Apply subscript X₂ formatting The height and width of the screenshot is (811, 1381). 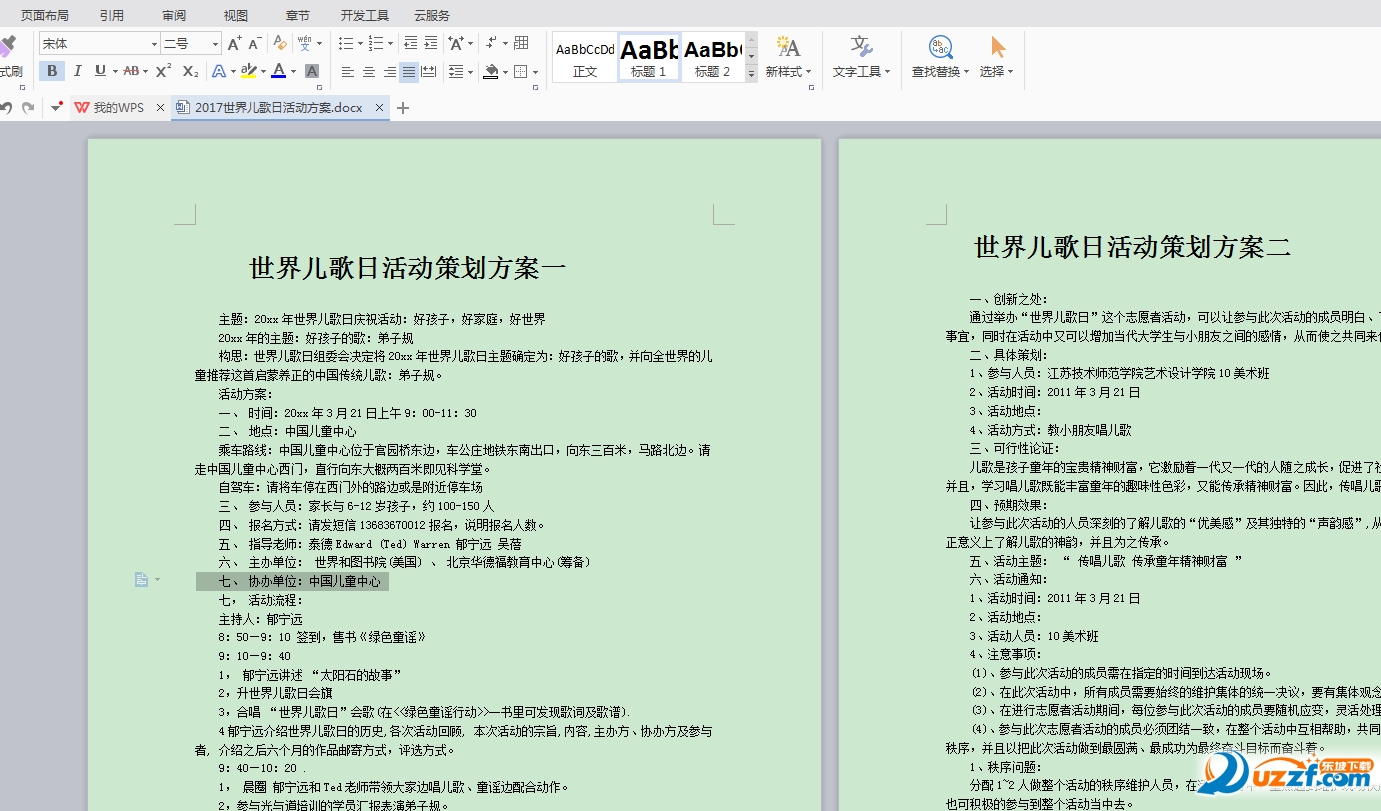[x=190, y=71]
